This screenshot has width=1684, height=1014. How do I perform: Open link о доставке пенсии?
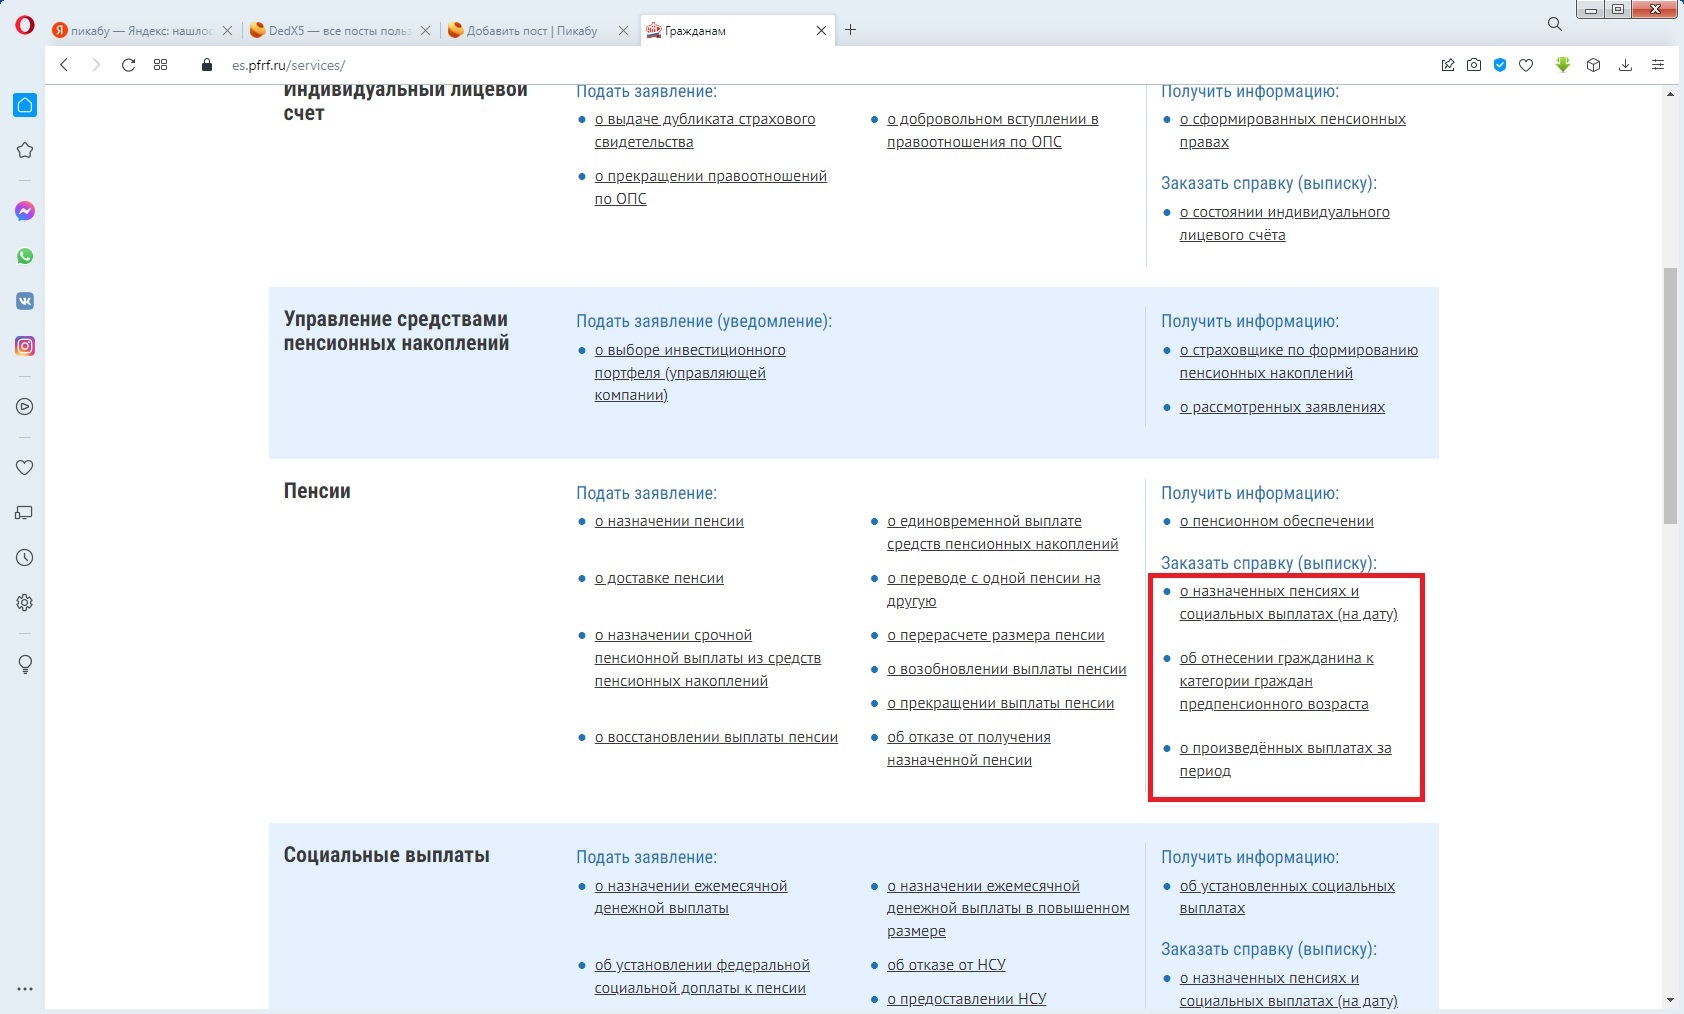(x=659, y=578)
